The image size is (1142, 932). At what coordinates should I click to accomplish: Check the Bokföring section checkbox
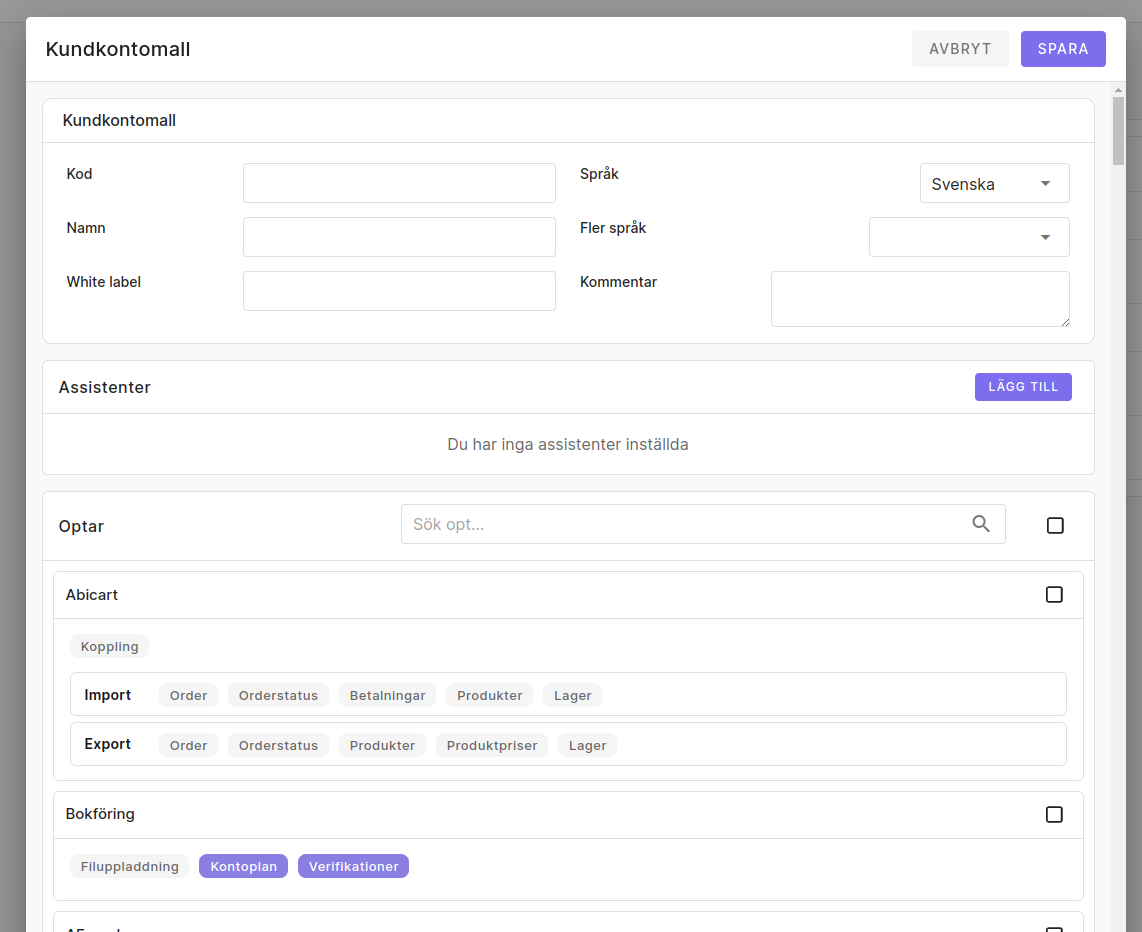click(x=1054, y=814)
